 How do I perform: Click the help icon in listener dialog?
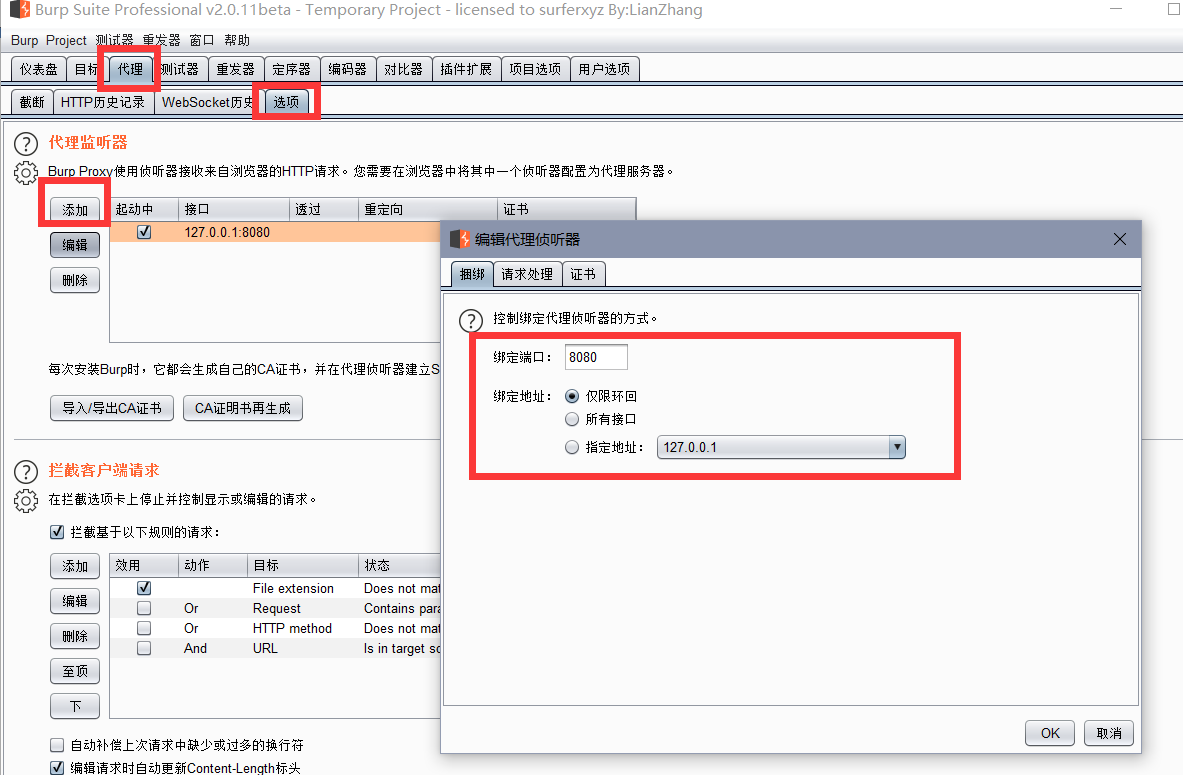[x=470, y=320]
